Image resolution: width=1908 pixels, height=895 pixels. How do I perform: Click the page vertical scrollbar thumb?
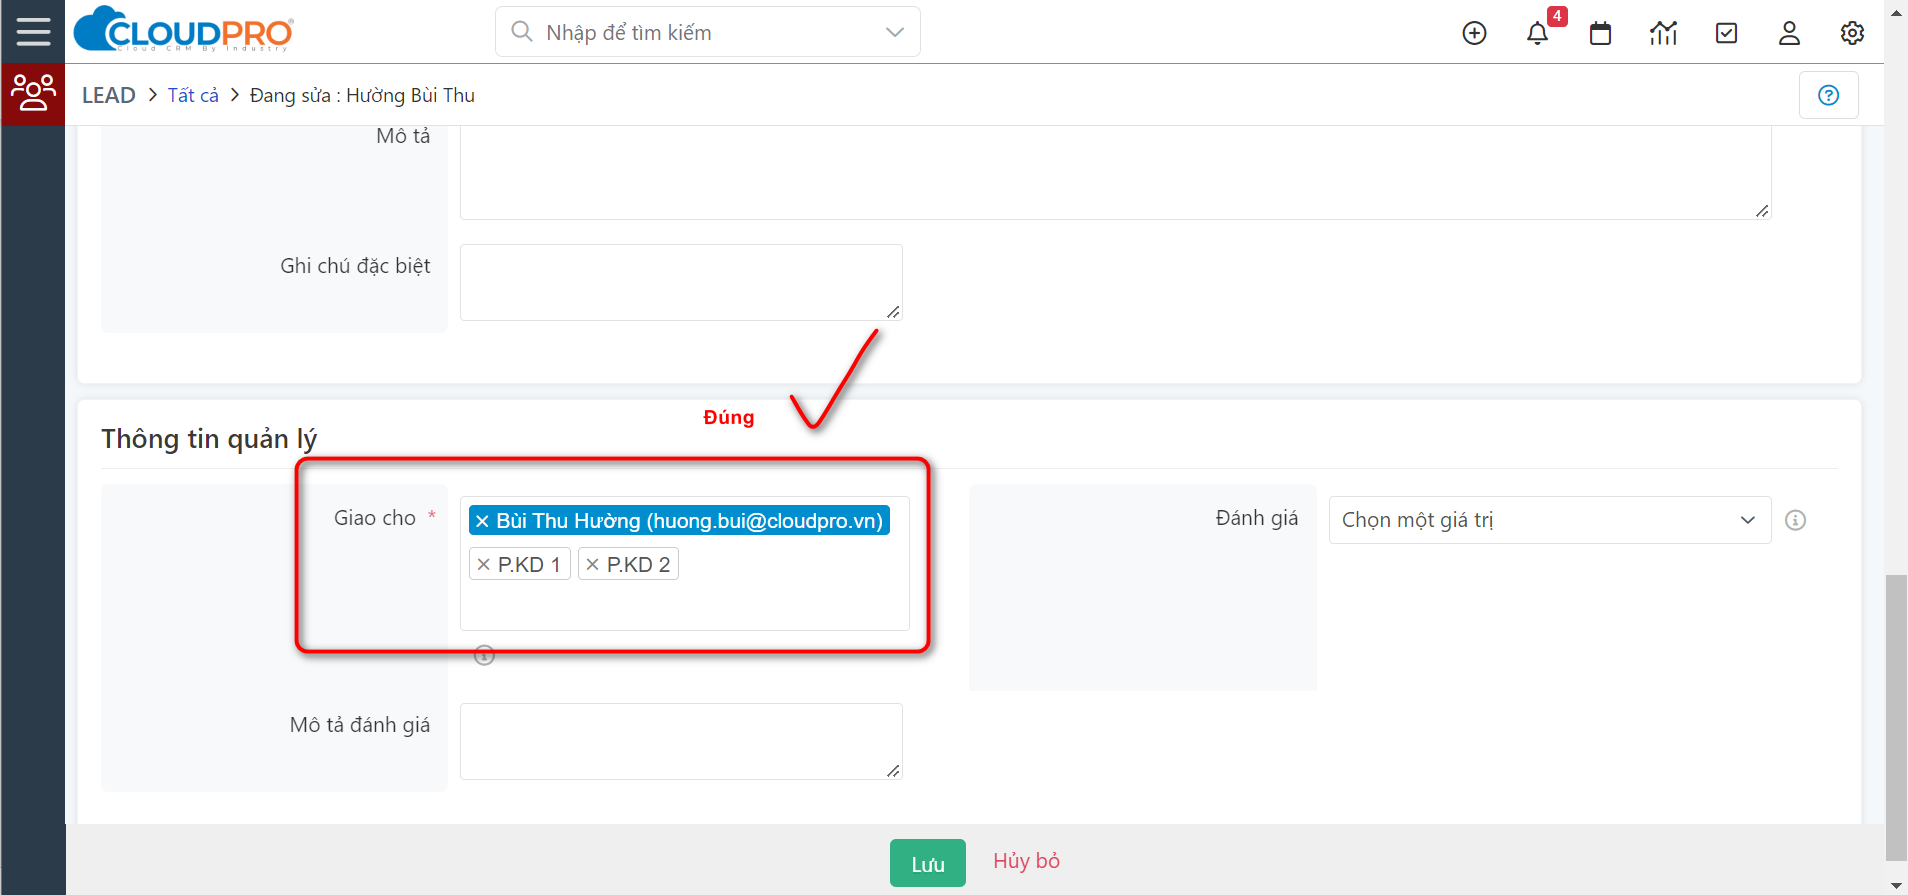click(x=1895, y=717)
